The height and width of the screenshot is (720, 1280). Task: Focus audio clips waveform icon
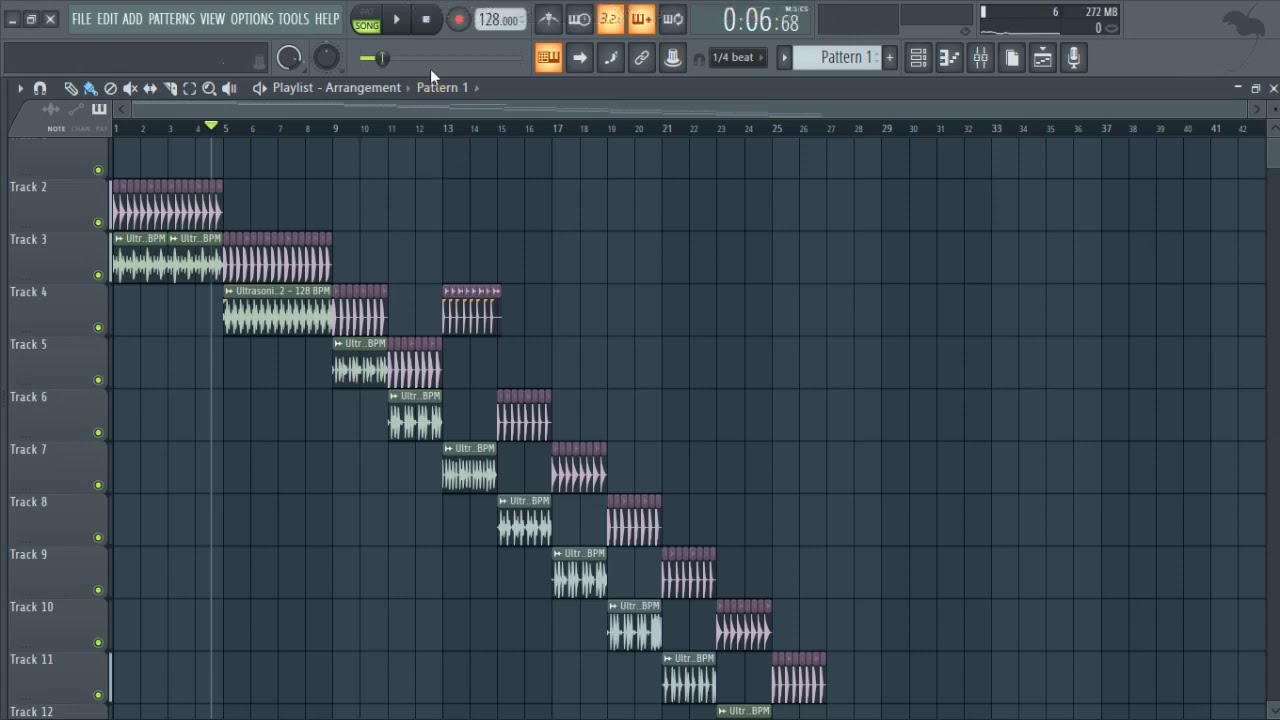tap(51, 109)
